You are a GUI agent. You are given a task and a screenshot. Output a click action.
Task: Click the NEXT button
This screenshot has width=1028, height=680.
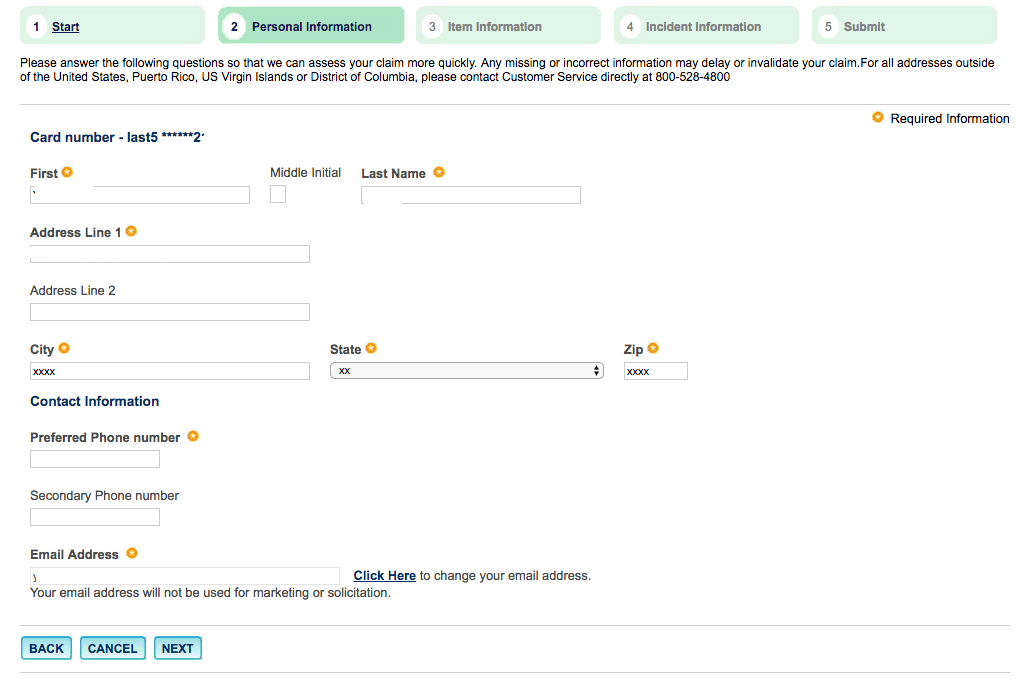(178, 649)
